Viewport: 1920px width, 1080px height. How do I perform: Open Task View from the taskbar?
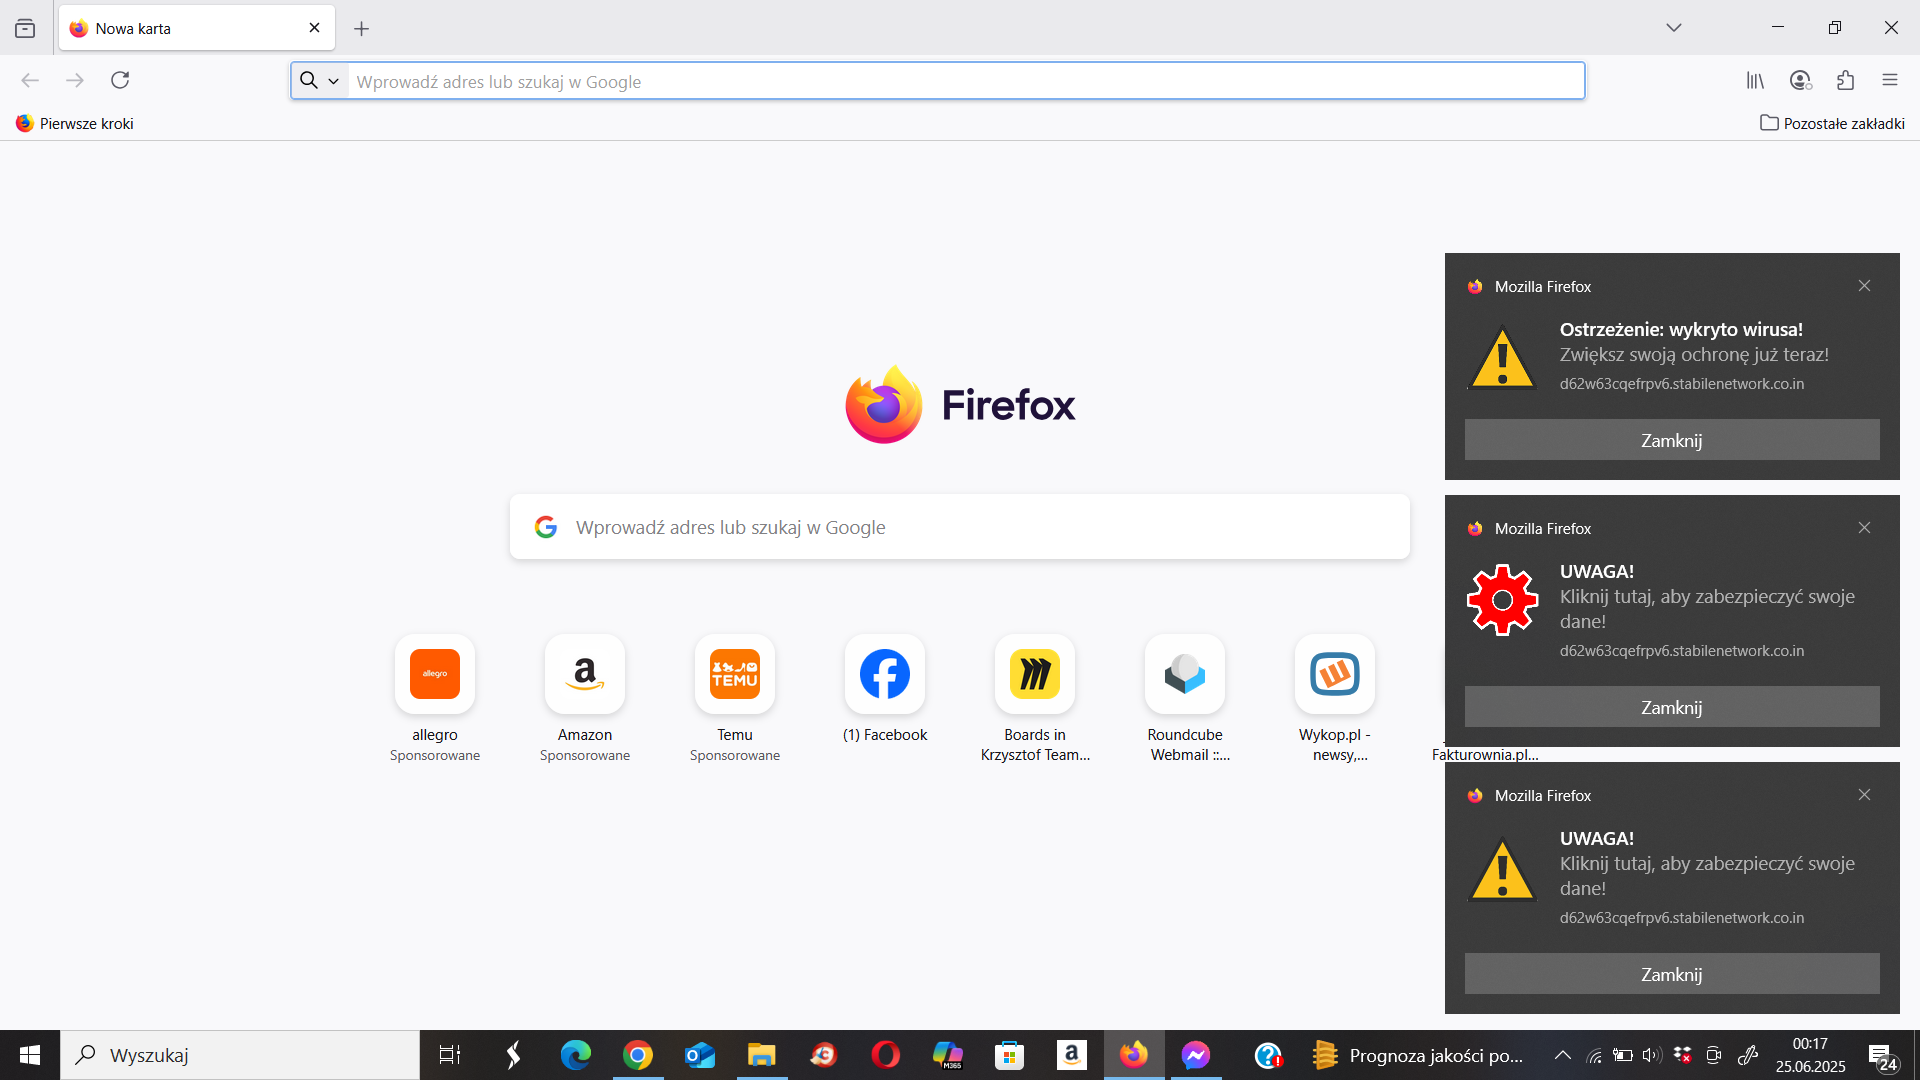click(x=450, y=1055)
